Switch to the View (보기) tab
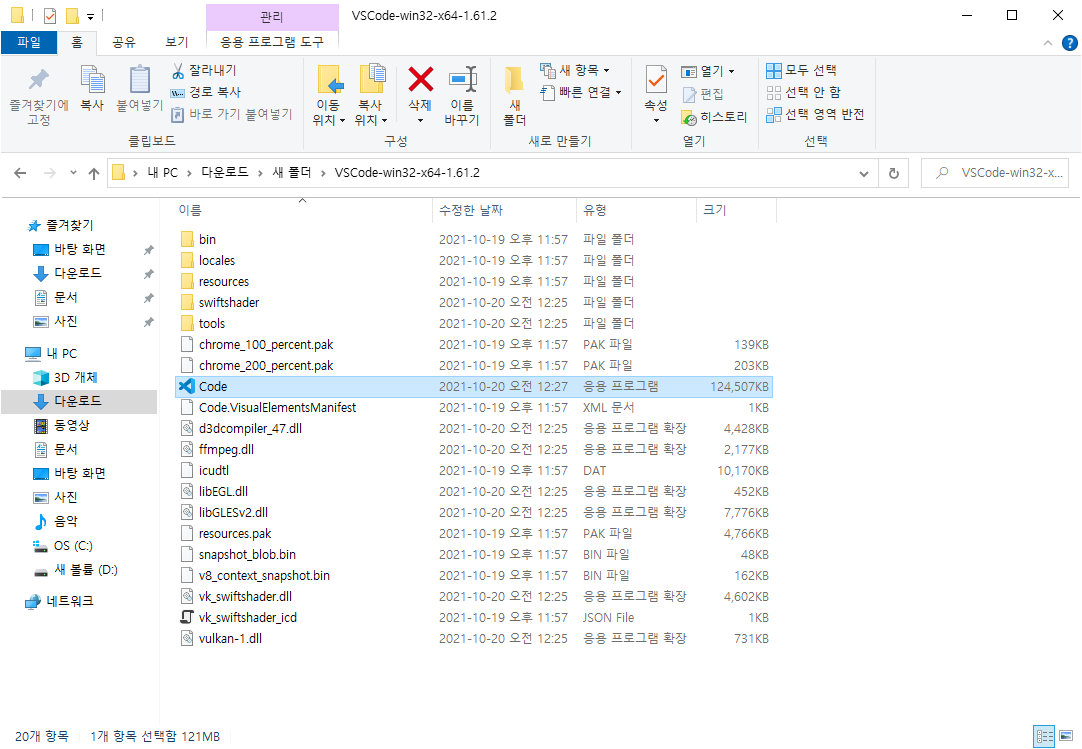 click(177, 42)
